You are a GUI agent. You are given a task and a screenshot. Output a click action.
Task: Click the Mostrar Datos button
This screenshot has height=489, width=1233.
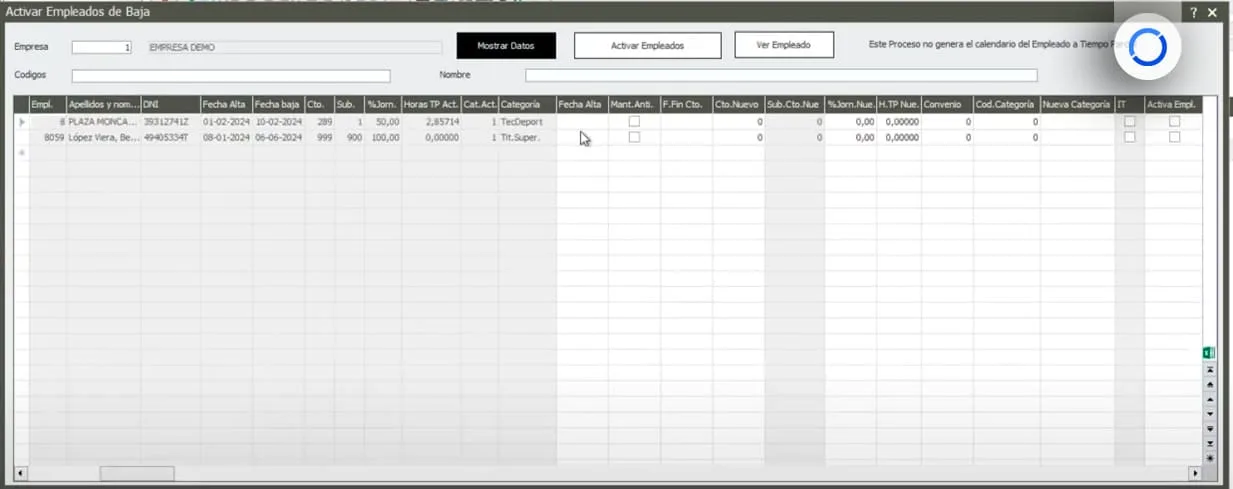click(x=506, y=46)
